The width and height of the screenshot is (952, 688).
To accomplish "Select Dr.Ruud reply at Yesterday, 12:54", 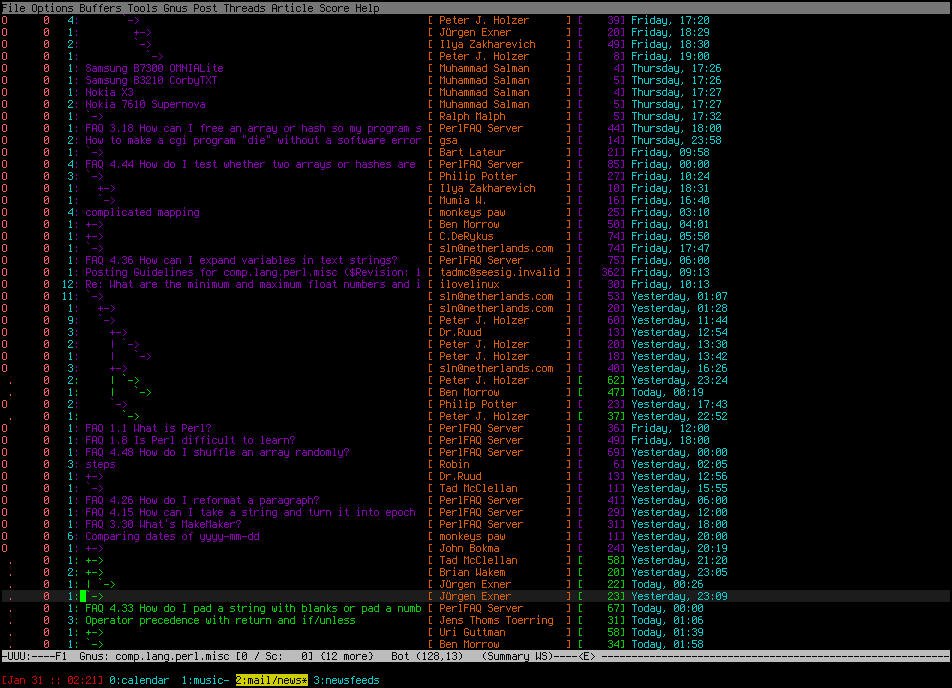I will tap(460, 332).
